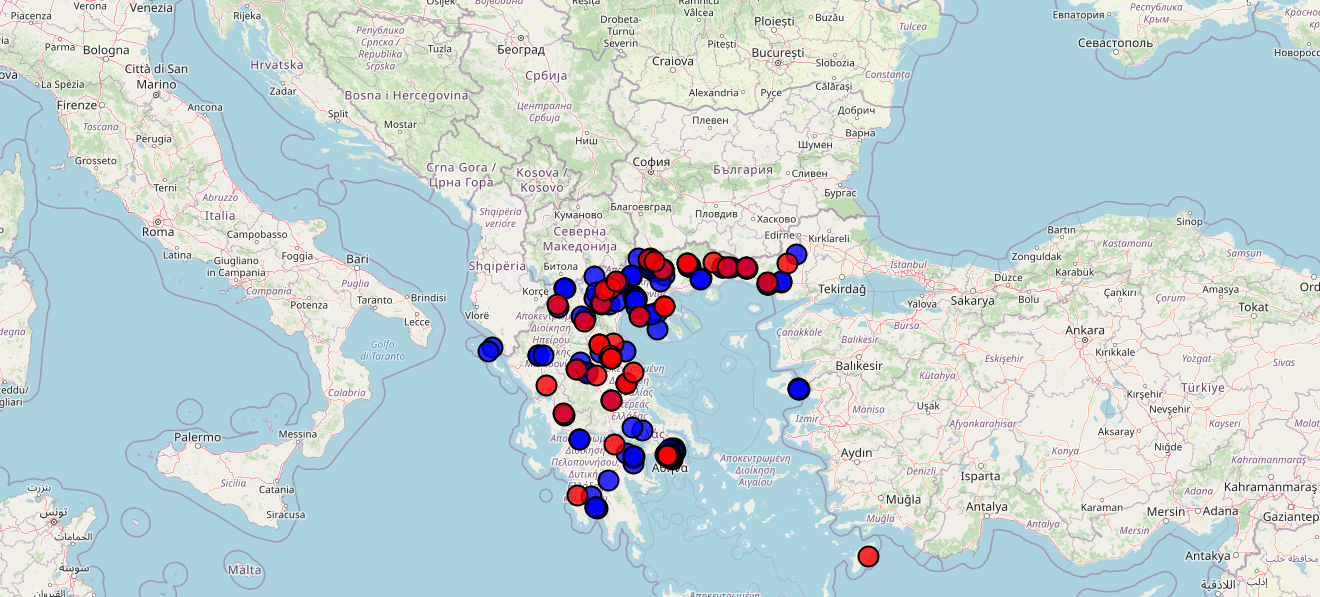Click the Београд city label
Viewport: 1320px width, 597px height.
[520, 49]
